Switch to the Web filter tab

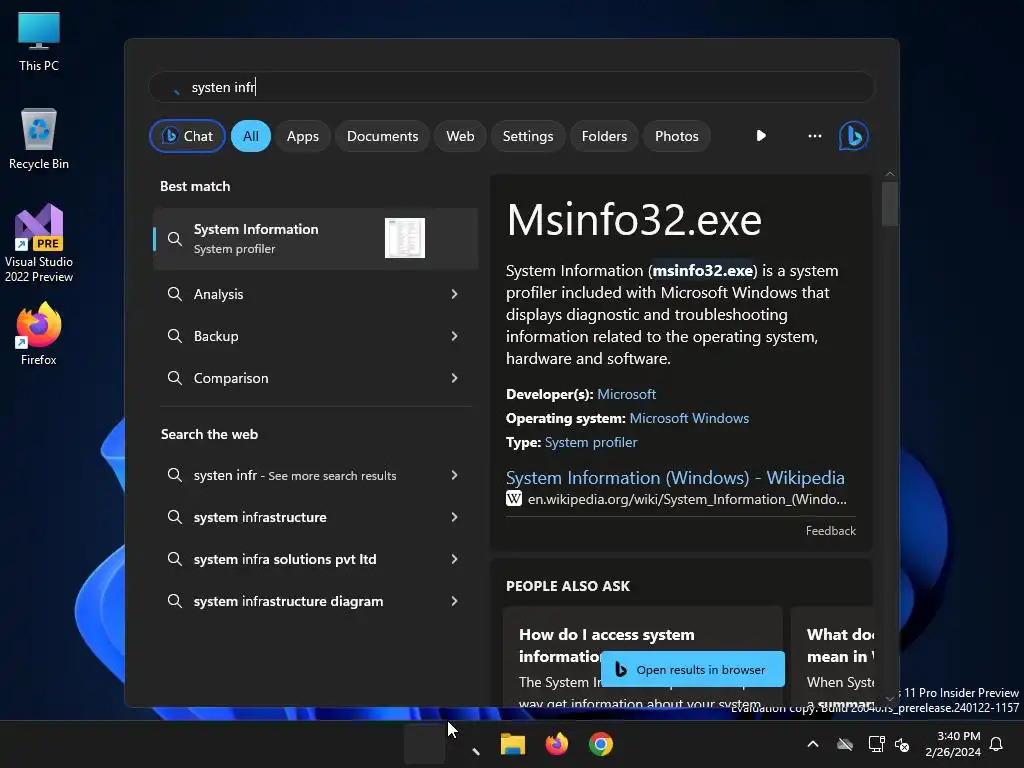(x=460, y=136)
